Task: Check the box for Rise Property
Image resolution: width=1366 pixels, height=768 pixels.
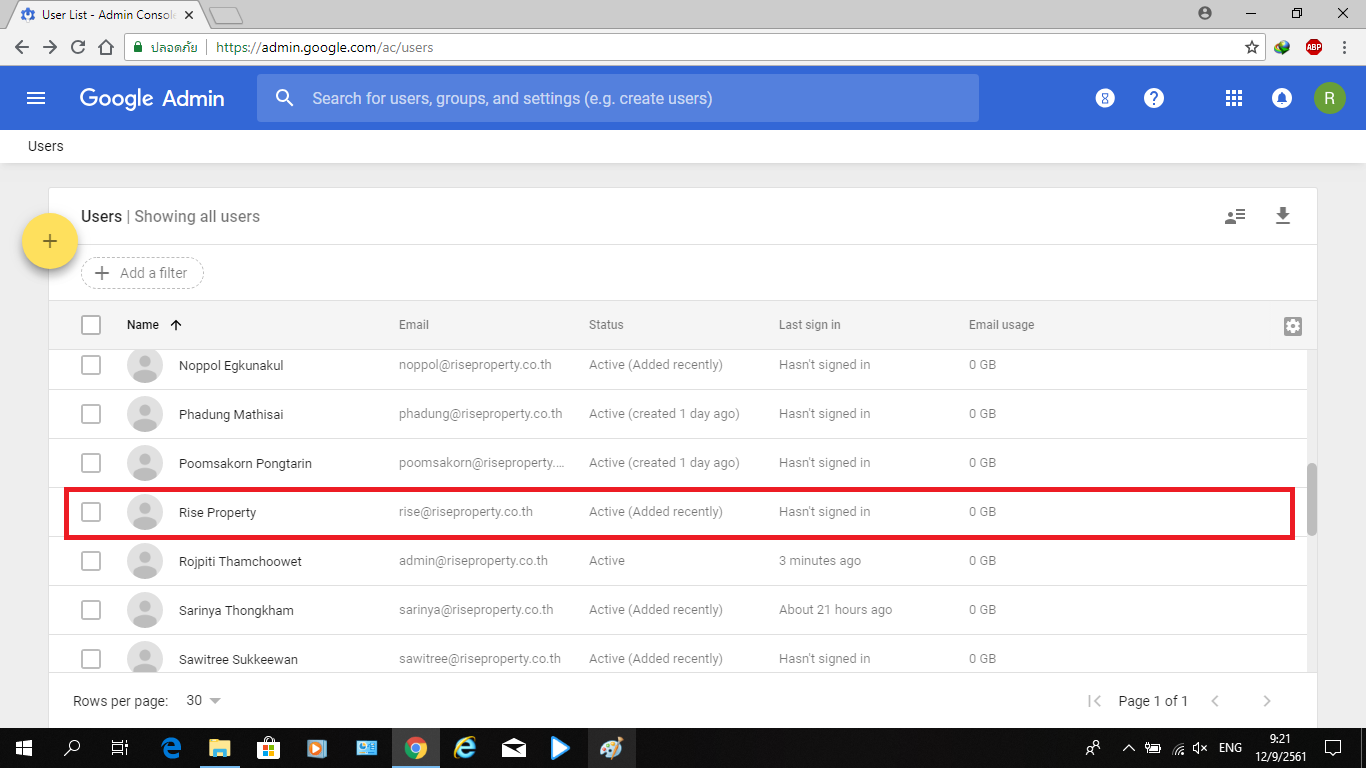Action: pos(91,512)
